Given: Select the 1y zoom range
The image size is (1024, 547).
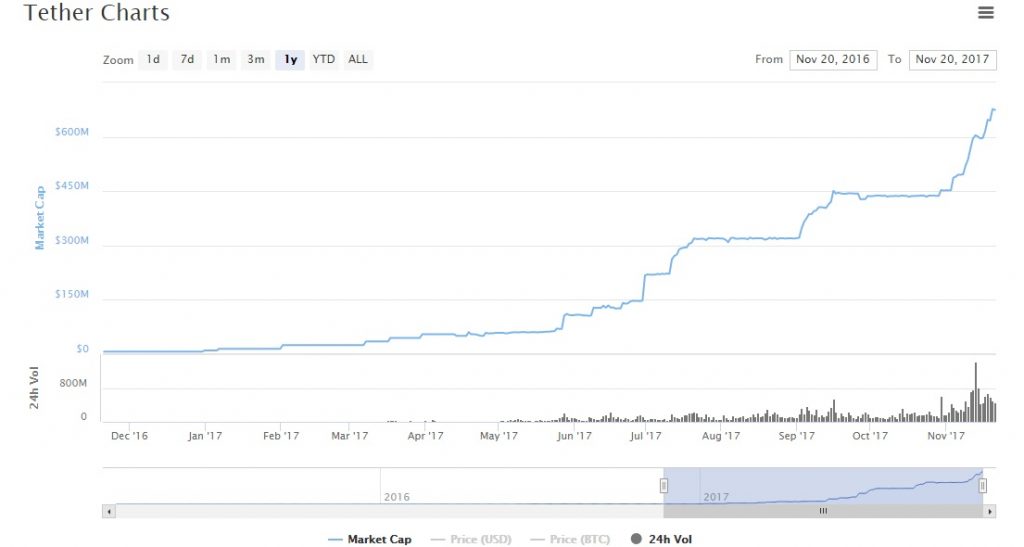Looking at the screenshot, I should coord(290,59).
